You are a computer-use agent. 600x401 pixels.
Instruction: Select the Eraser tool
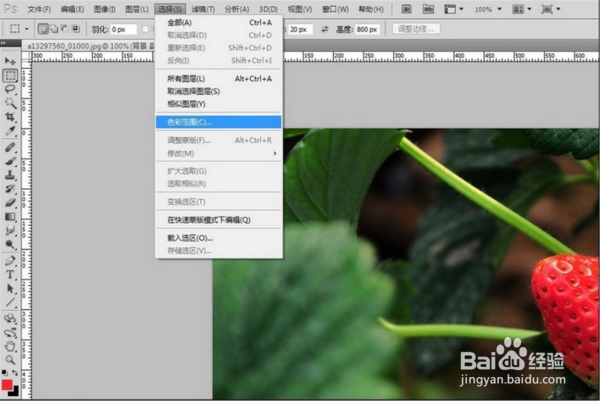(x=10, y=202)
